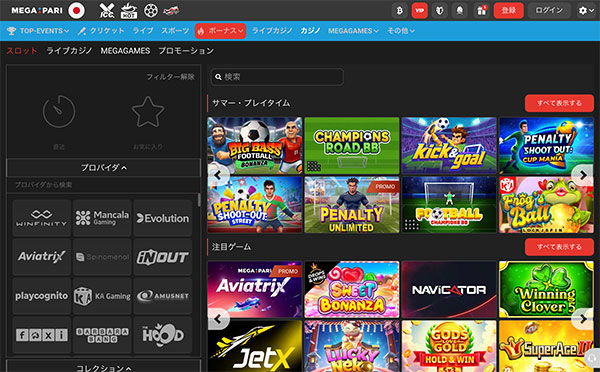Select the KA Gaming provider filter

click(102, 296)
